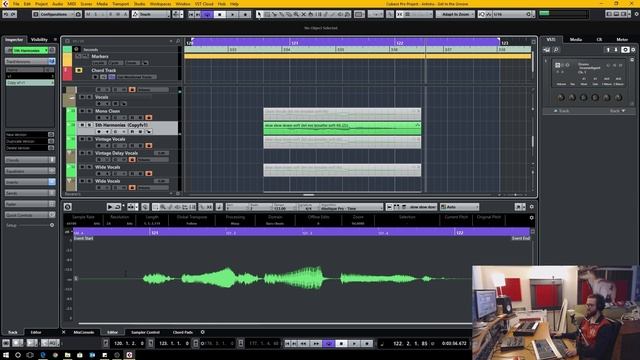Click sample editor setup gear icon
Screen dimensions: 640x360
coord(531,207)
